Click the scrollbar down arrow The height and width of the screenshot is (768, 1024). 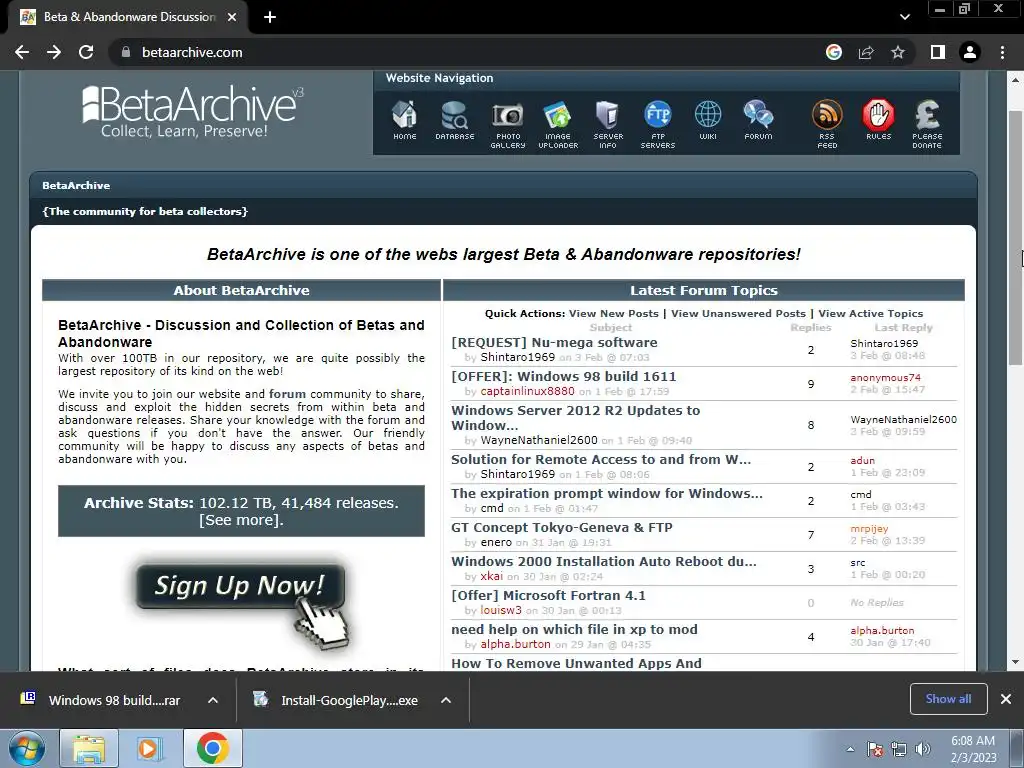point(1015,662)
